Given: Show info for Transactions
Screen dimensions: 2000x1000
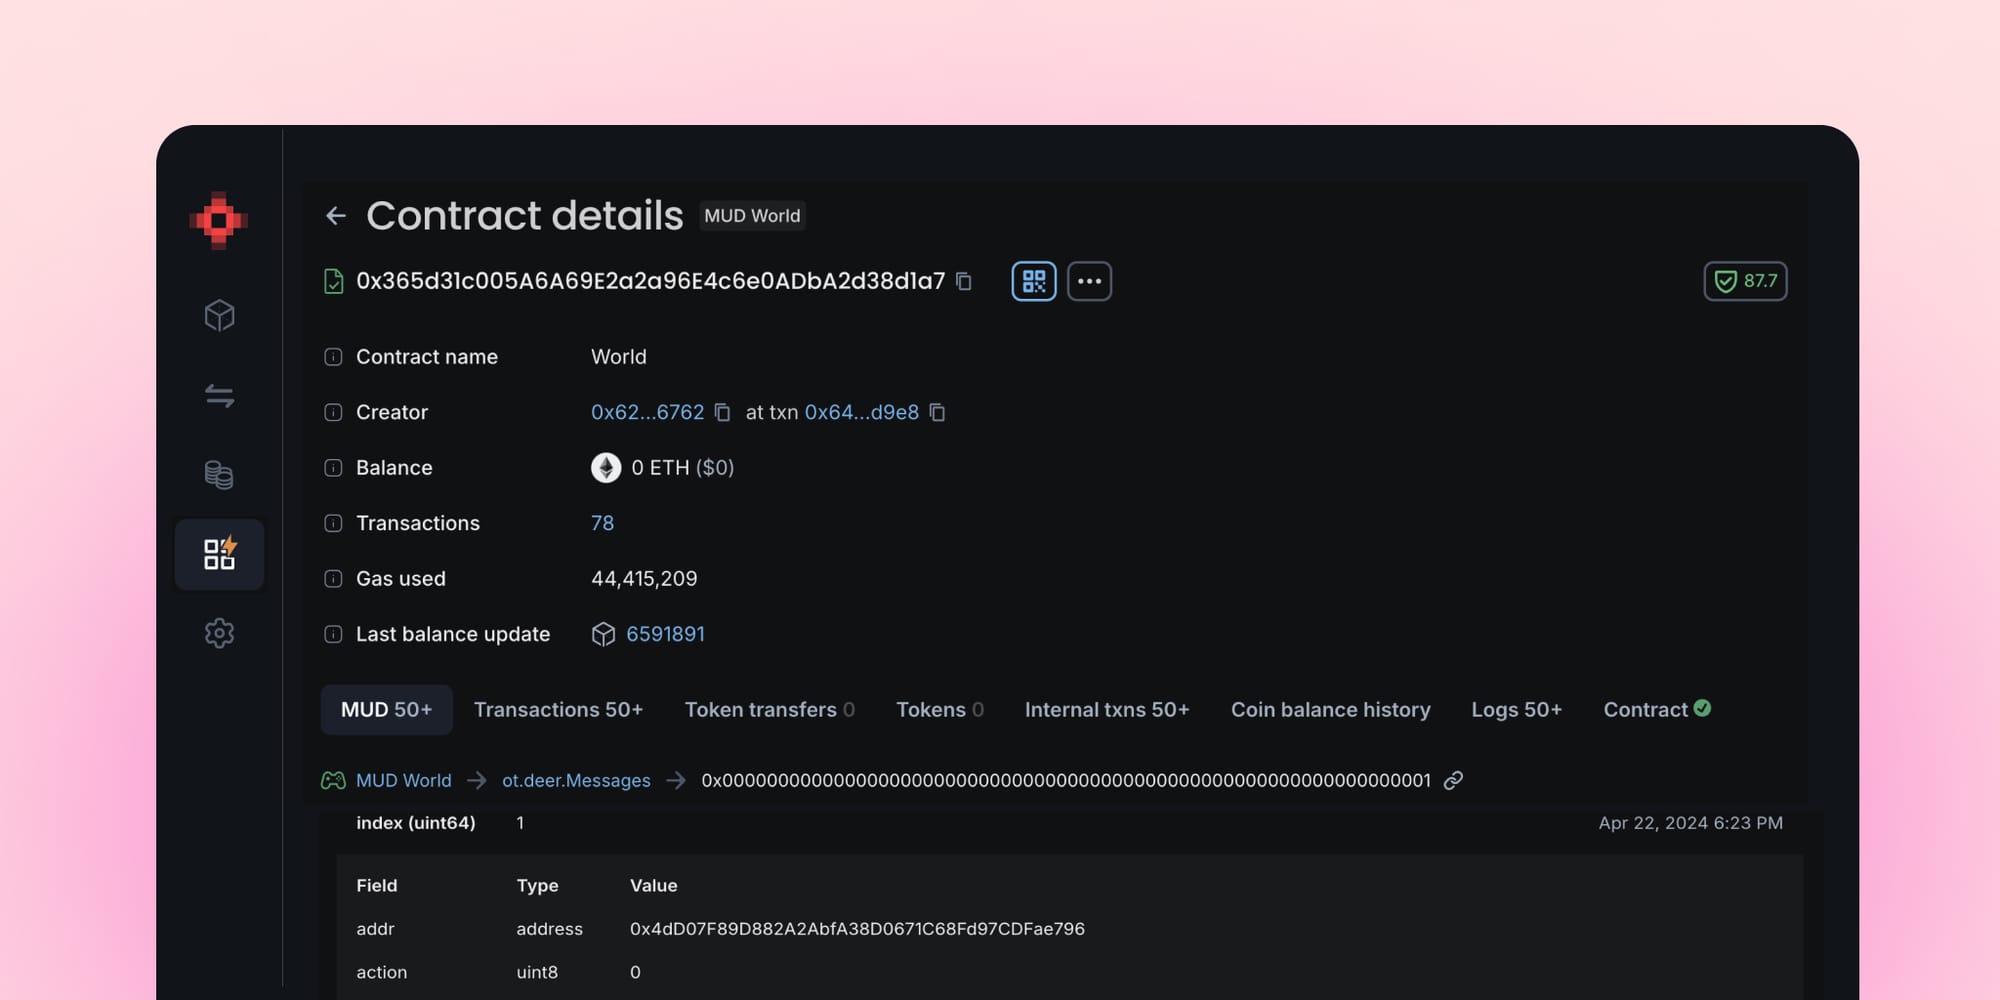Looking at the screenshot, I should (334, 523).
